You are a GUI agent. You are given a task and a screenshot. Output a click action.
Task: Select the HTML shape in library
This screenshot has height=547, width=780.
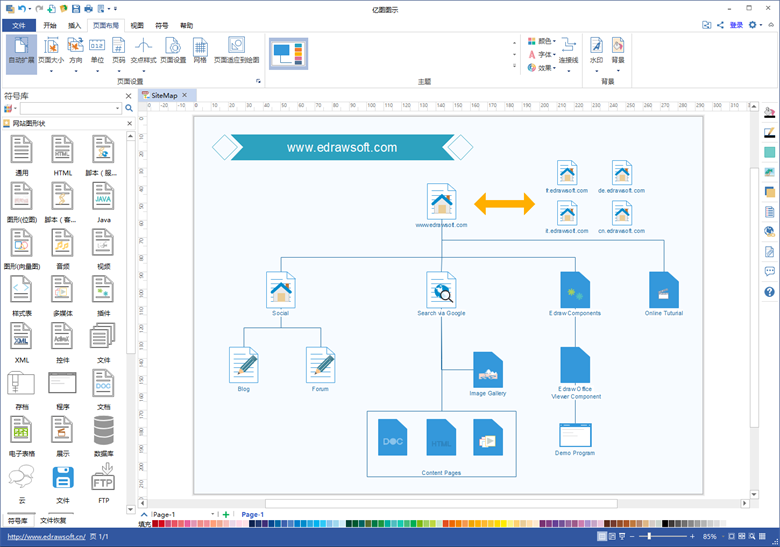click(63, 156)
